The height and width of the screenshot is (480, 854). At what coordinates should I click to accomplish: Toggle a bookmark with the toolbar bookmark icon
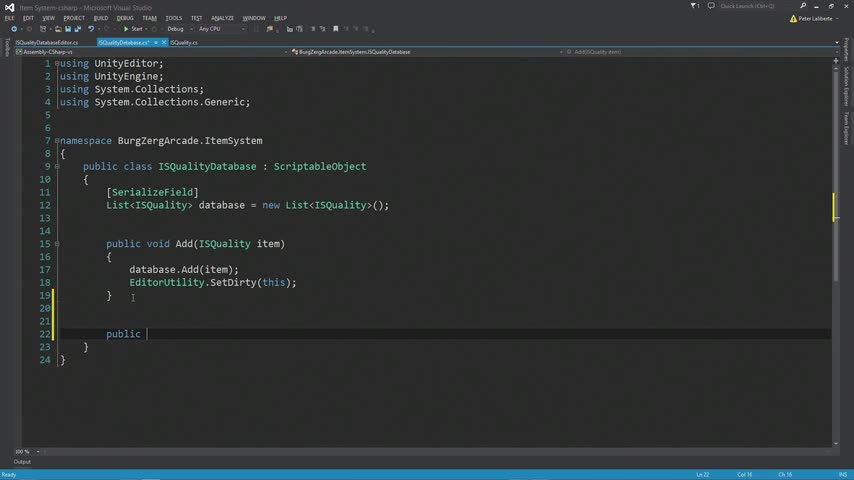336,29
